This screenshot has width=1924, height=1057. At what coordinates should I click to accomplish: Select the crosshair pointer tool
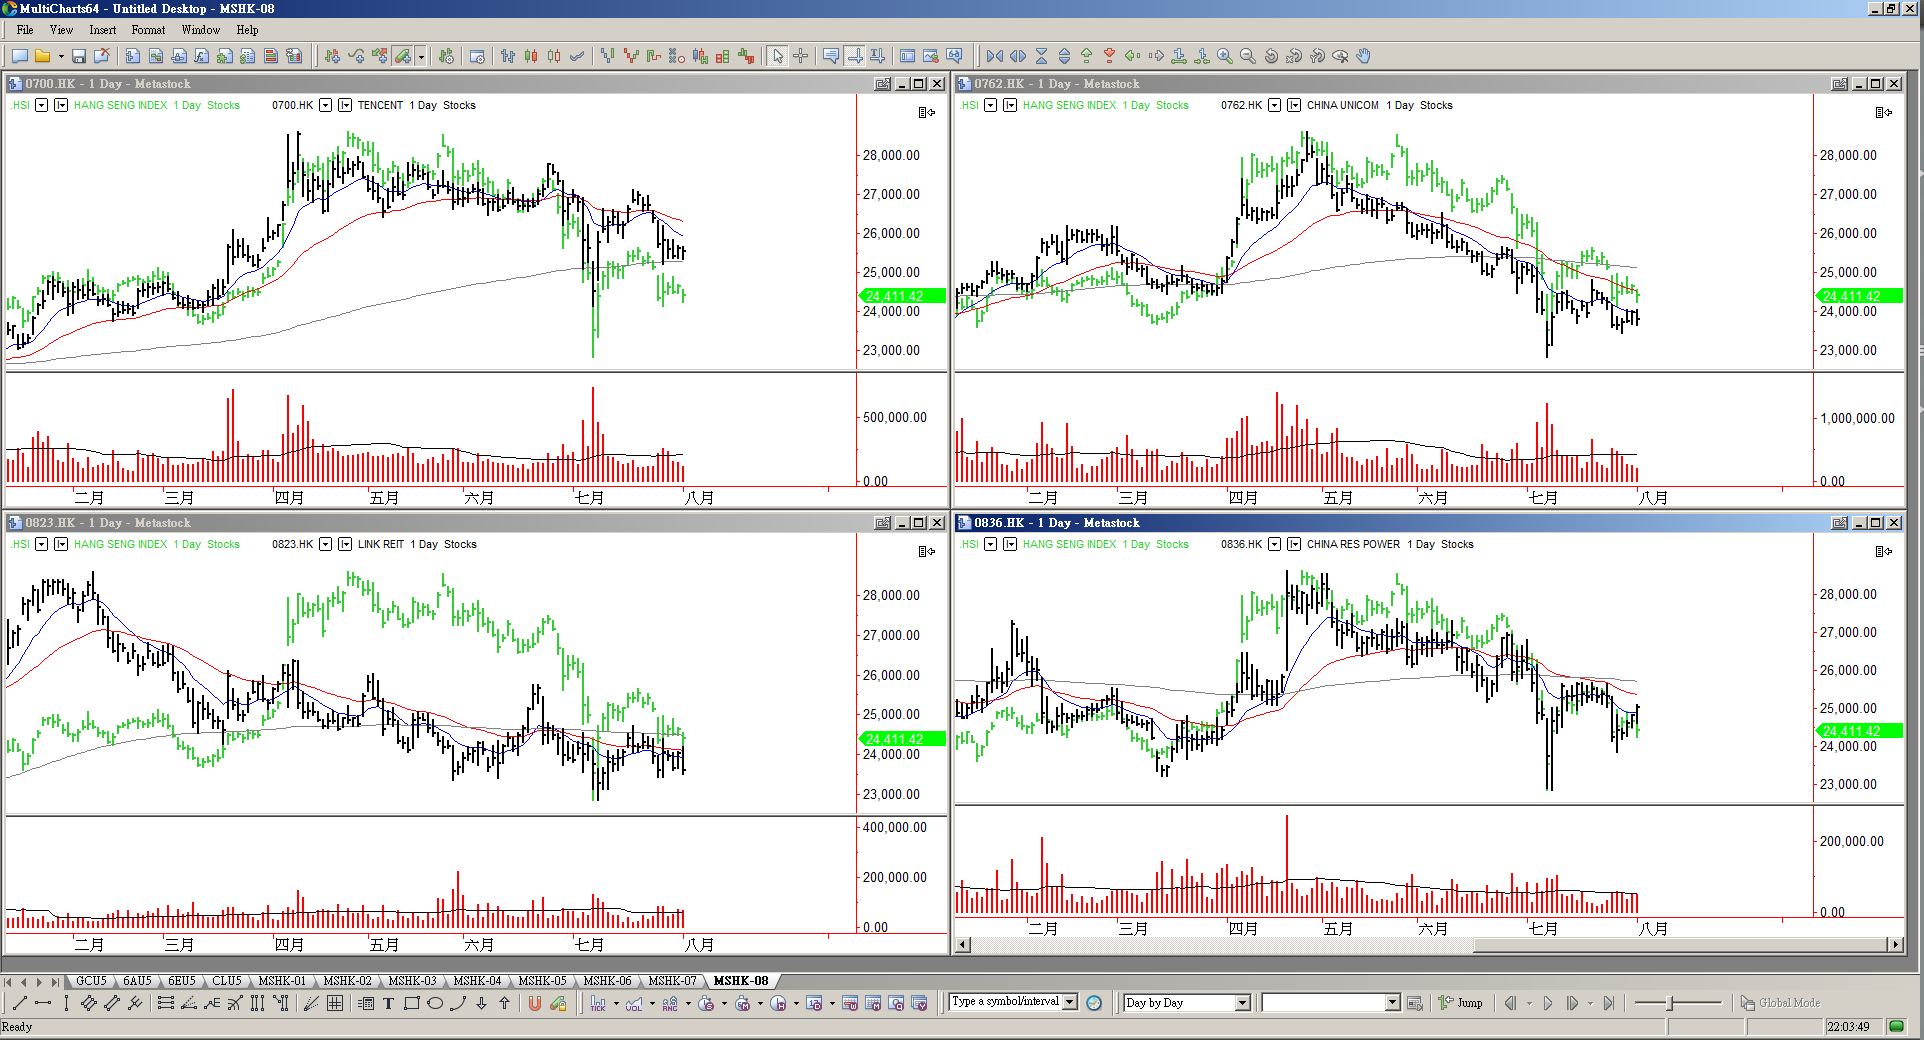tap(801, 57)
